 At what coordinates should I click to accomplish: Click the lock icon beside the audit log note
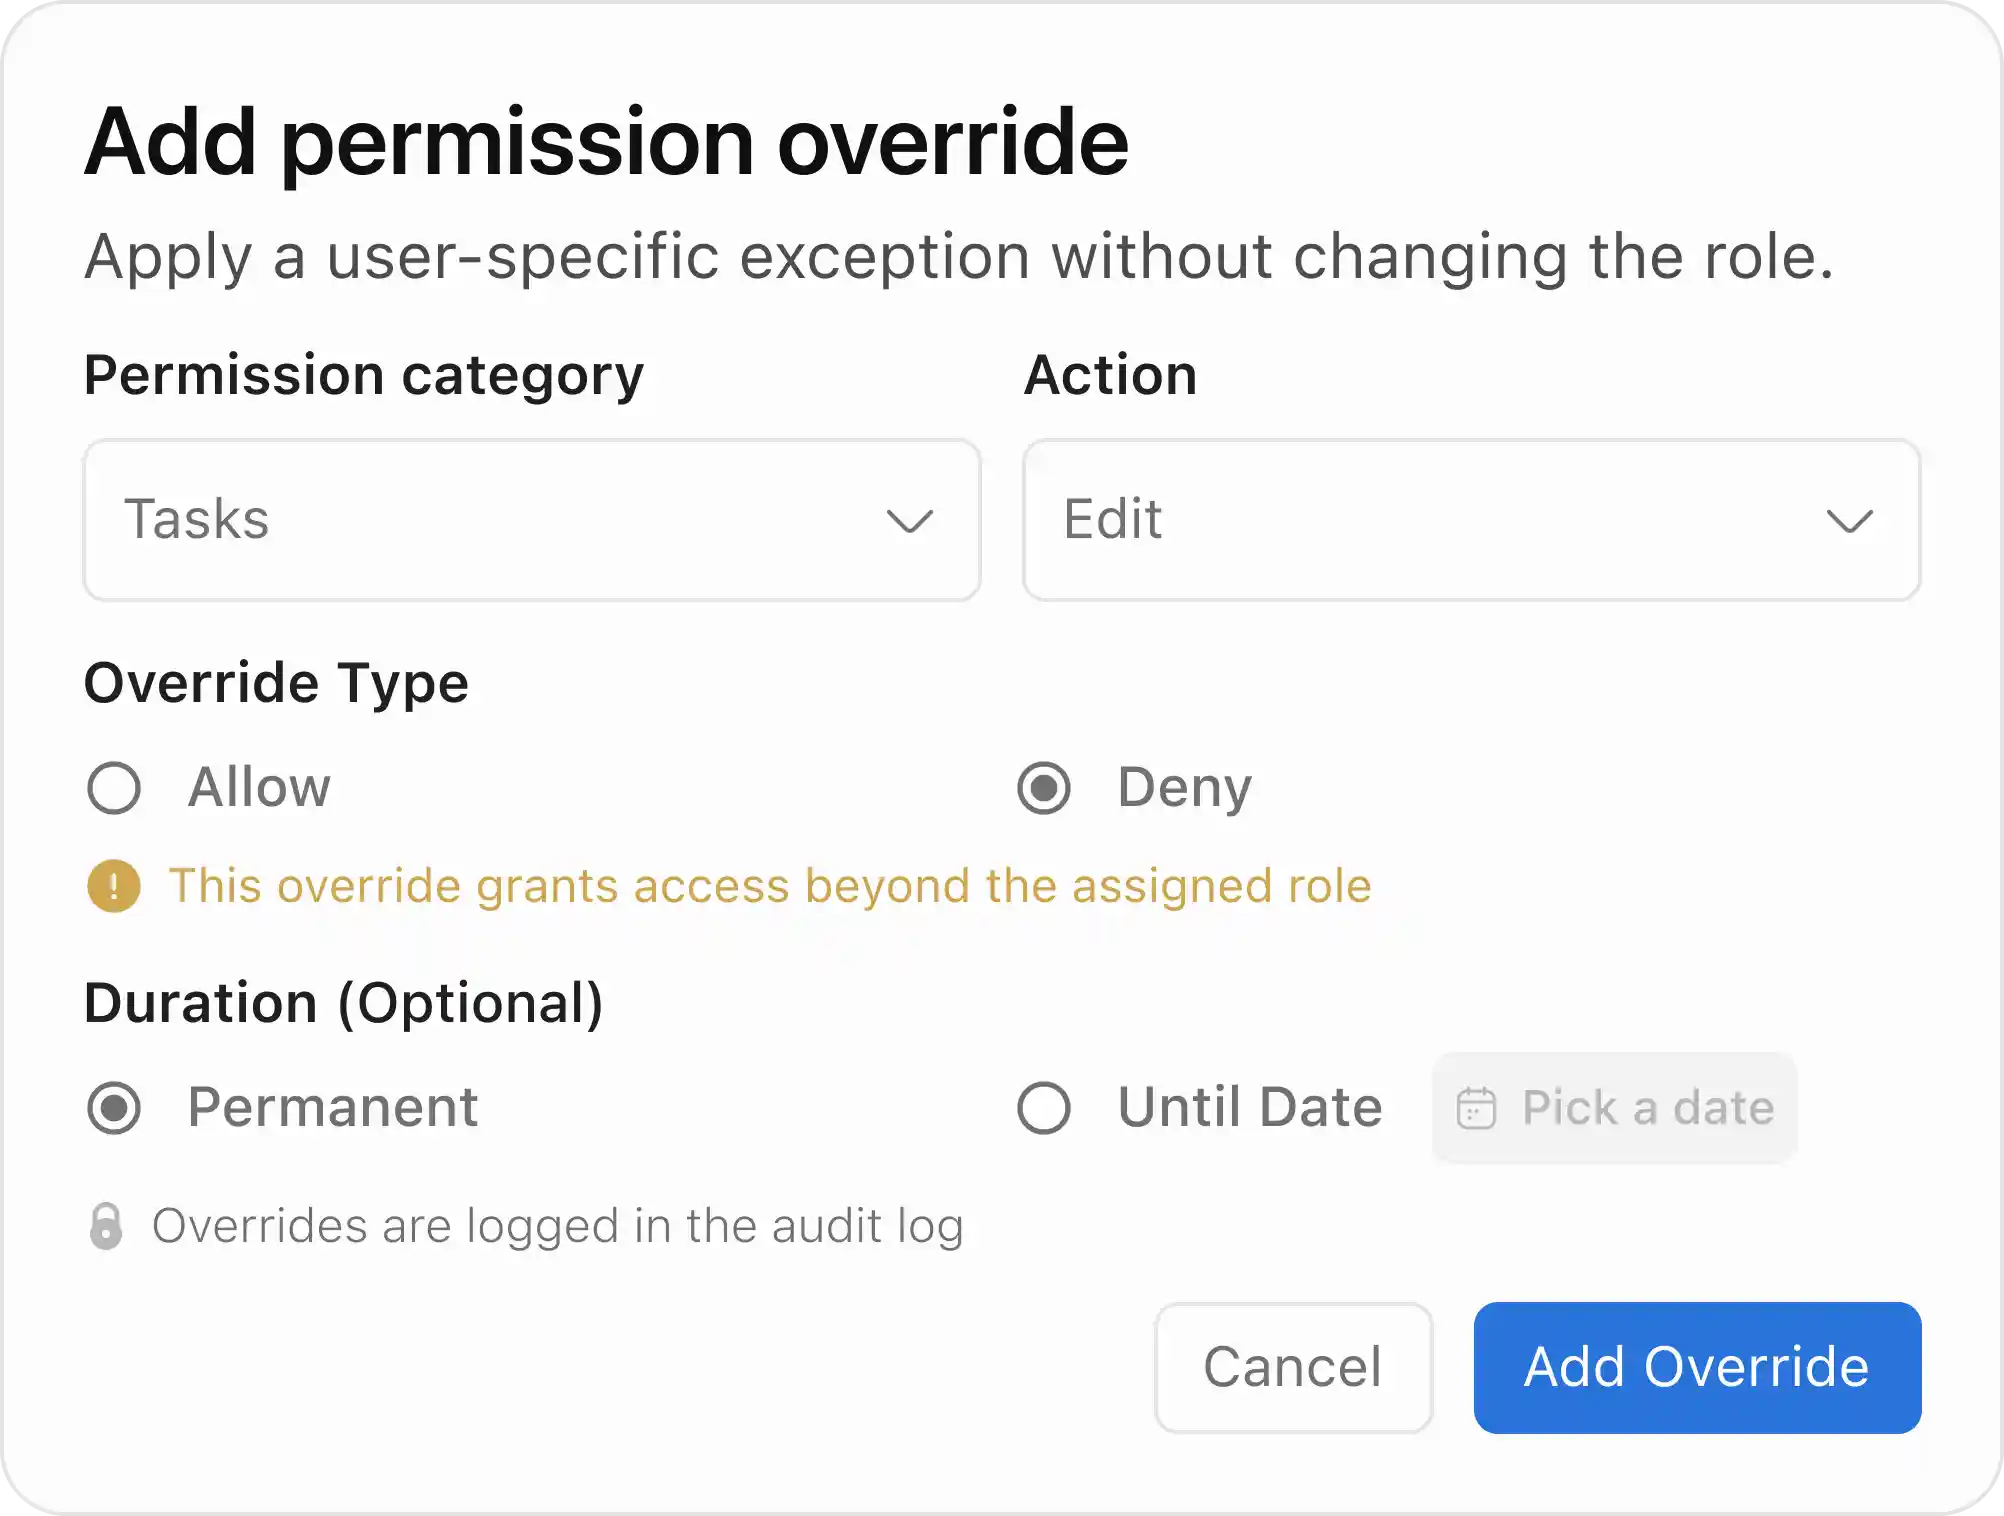106,1226
